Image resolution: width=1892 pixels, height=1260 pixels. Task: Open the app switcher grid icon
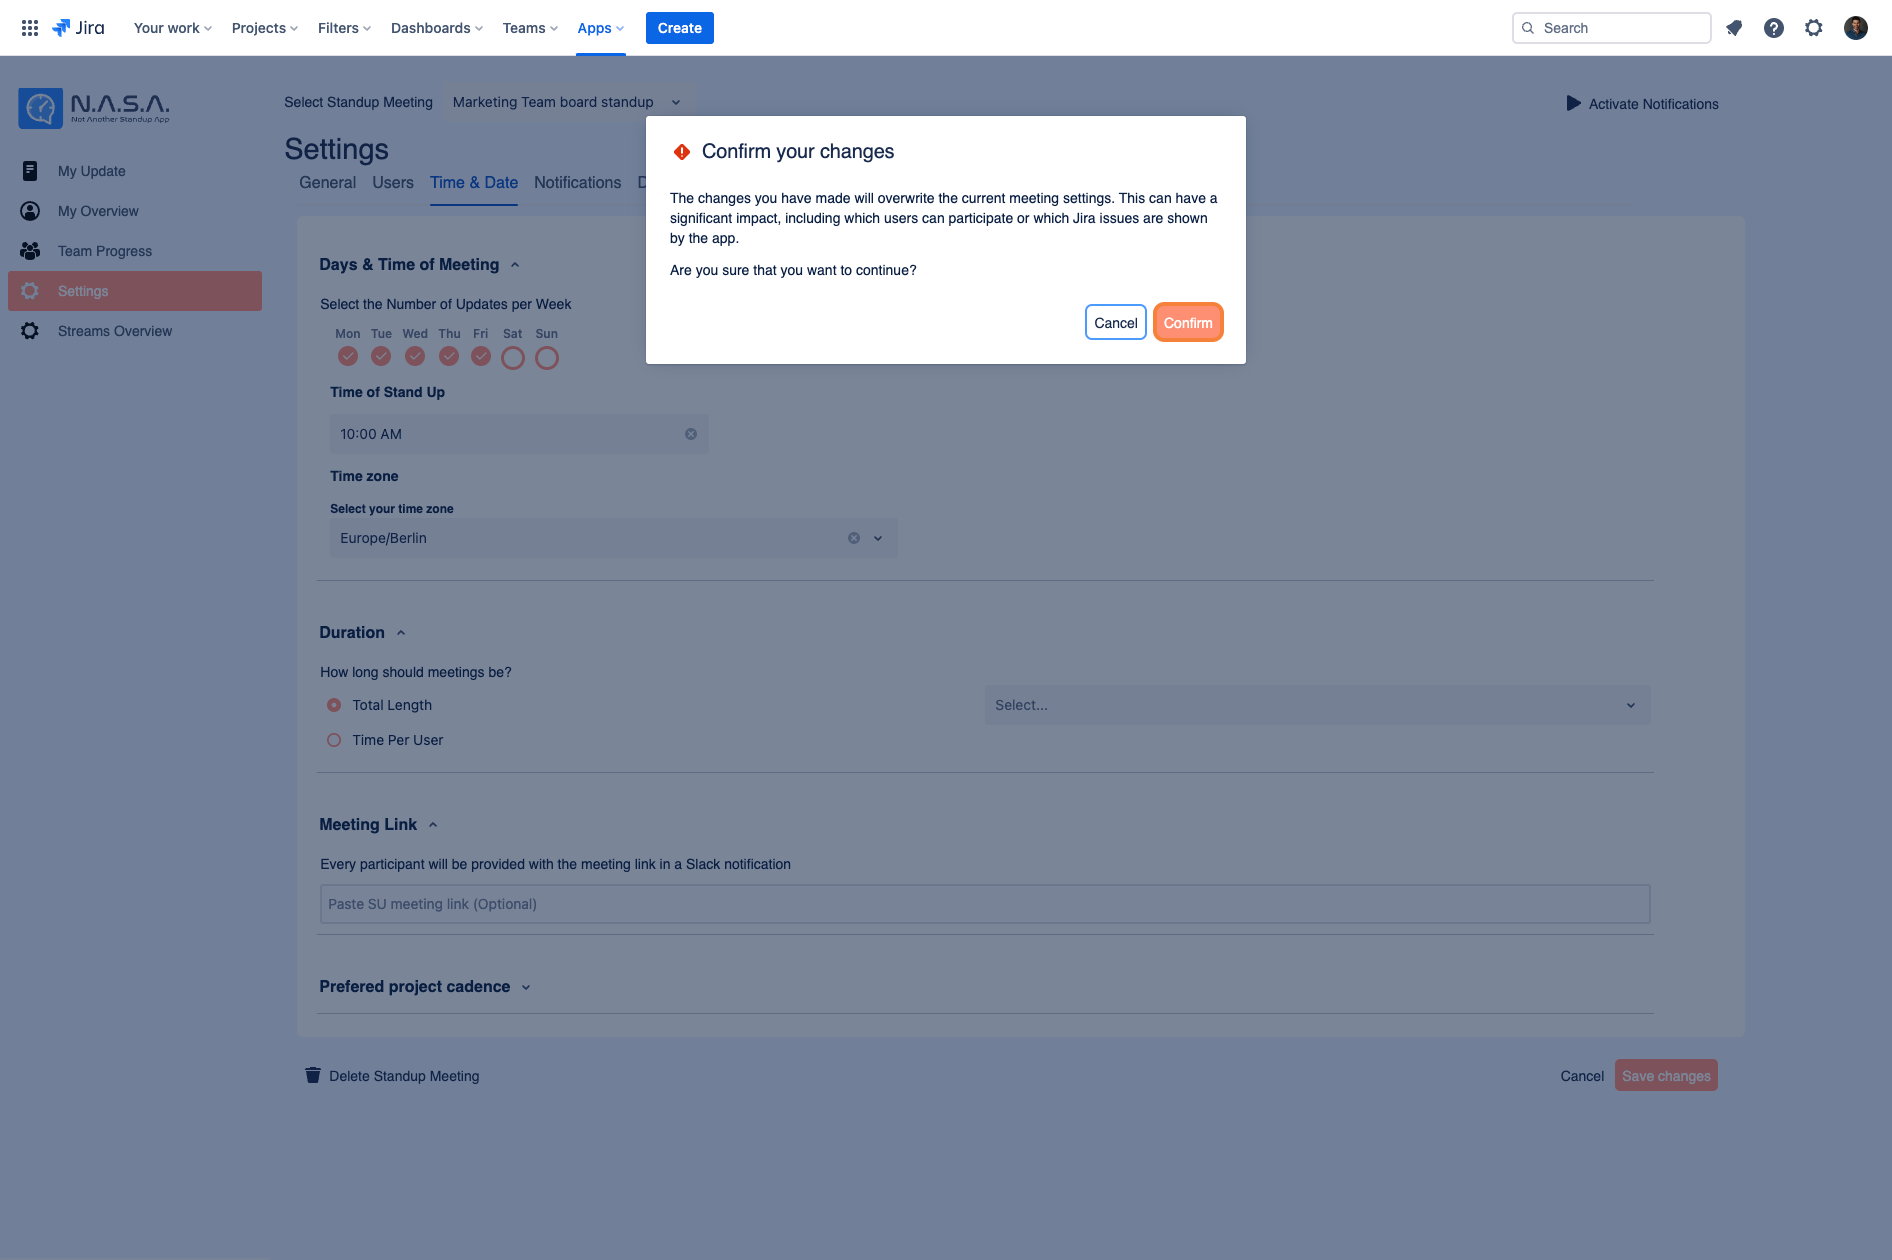pyautogui.click(x=30, y=28)
